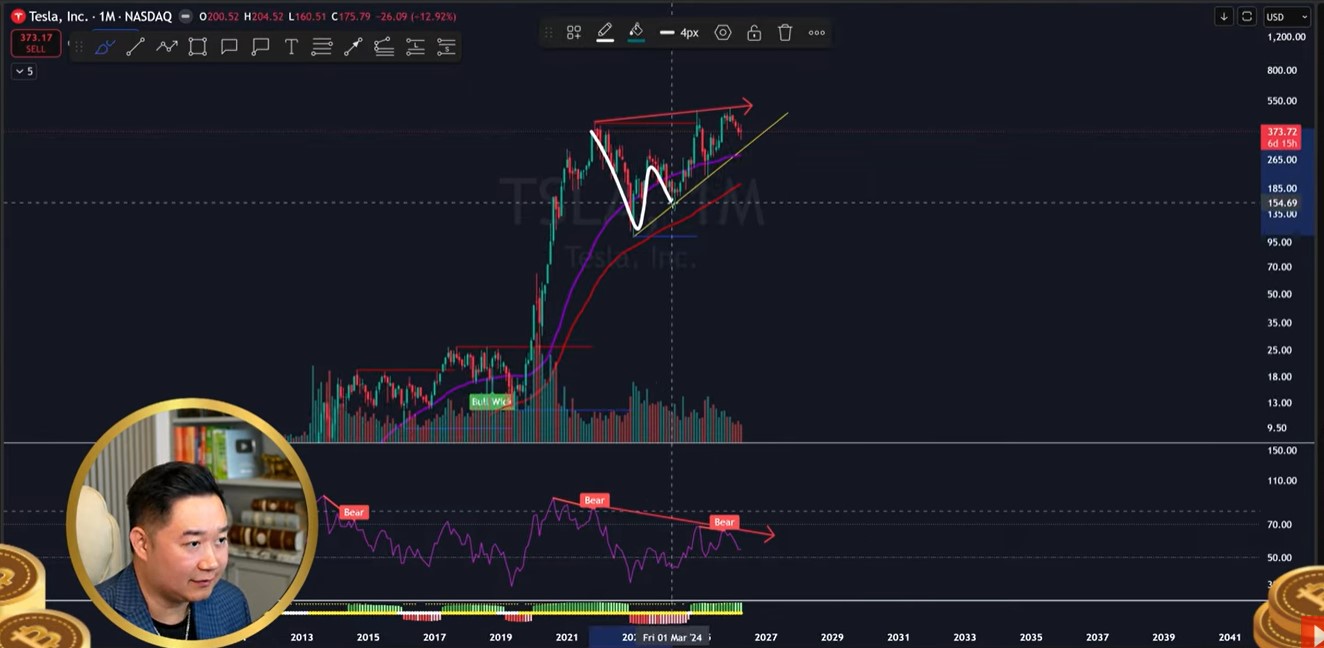Toggle the lock on selected drawing
The height and width of the screenshot is (648, 1324).
pyautogui.click(x=754, y=33)
